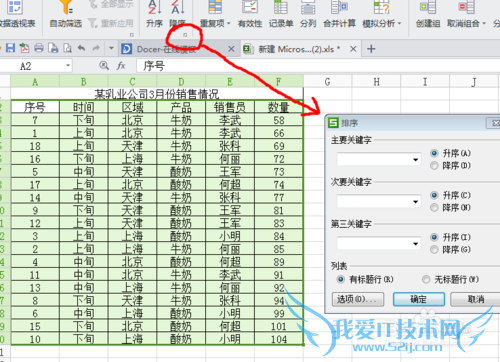Choose the 有标题行(R) header row option
Viewport: 500px width, 362px height.
[x=340, y=279]
